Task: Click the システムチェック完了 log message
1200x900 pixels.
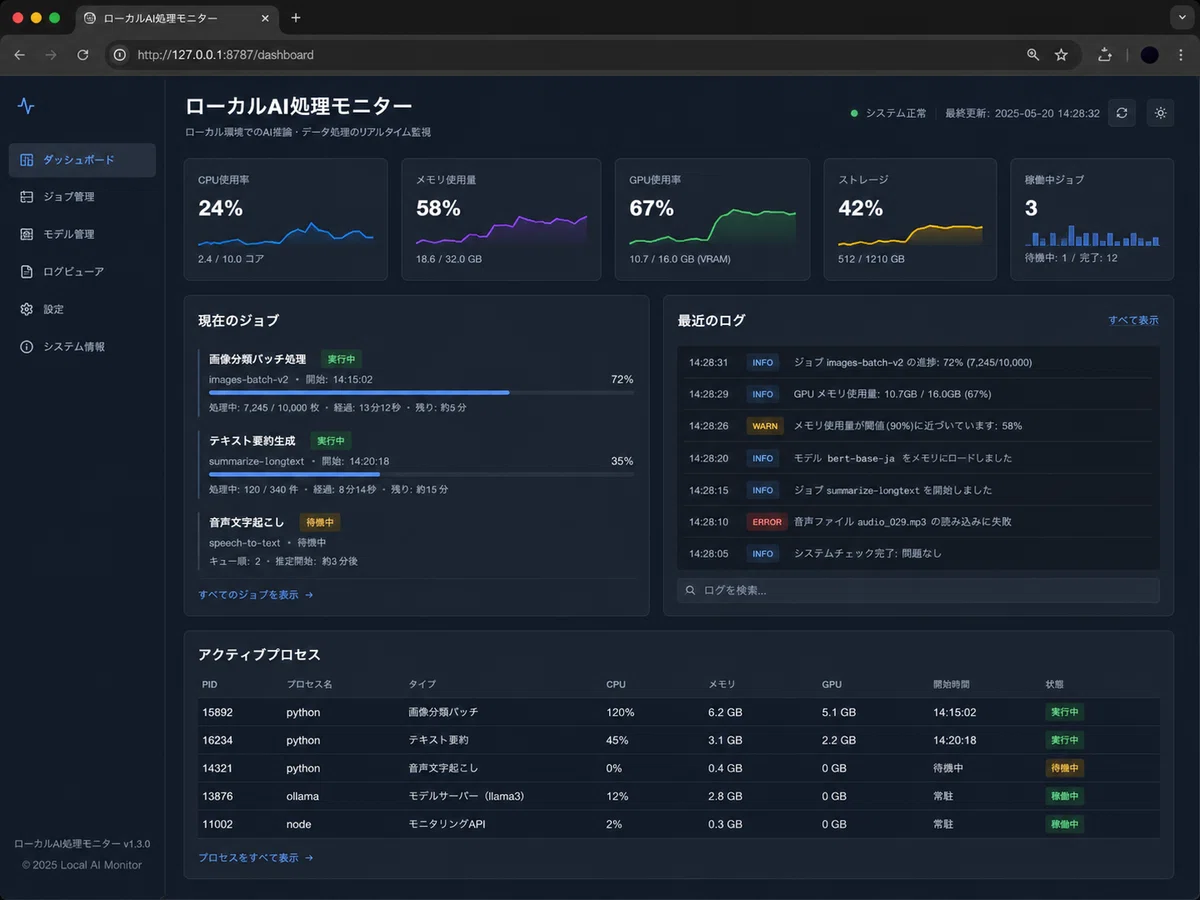Action: click(x=867, y=554)
